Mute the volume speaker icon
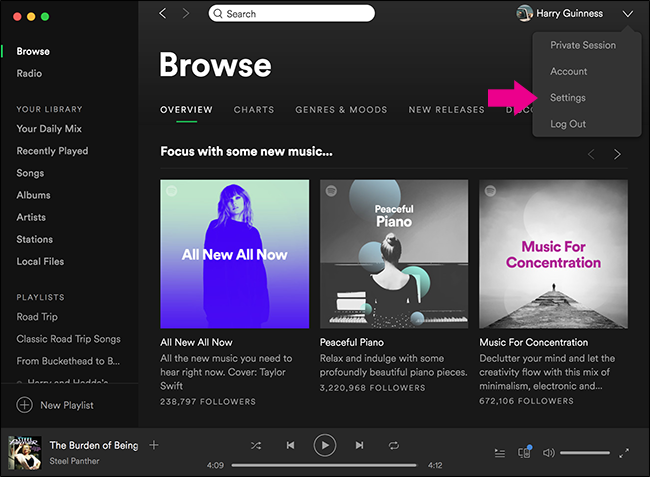This screenshot has height=477, width=650. tap(548, 453)
